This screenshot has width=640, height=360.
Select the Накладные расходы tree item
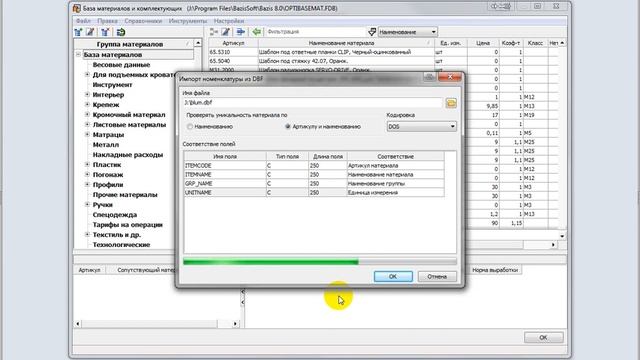pyautogui.click(x=128, y=155)
